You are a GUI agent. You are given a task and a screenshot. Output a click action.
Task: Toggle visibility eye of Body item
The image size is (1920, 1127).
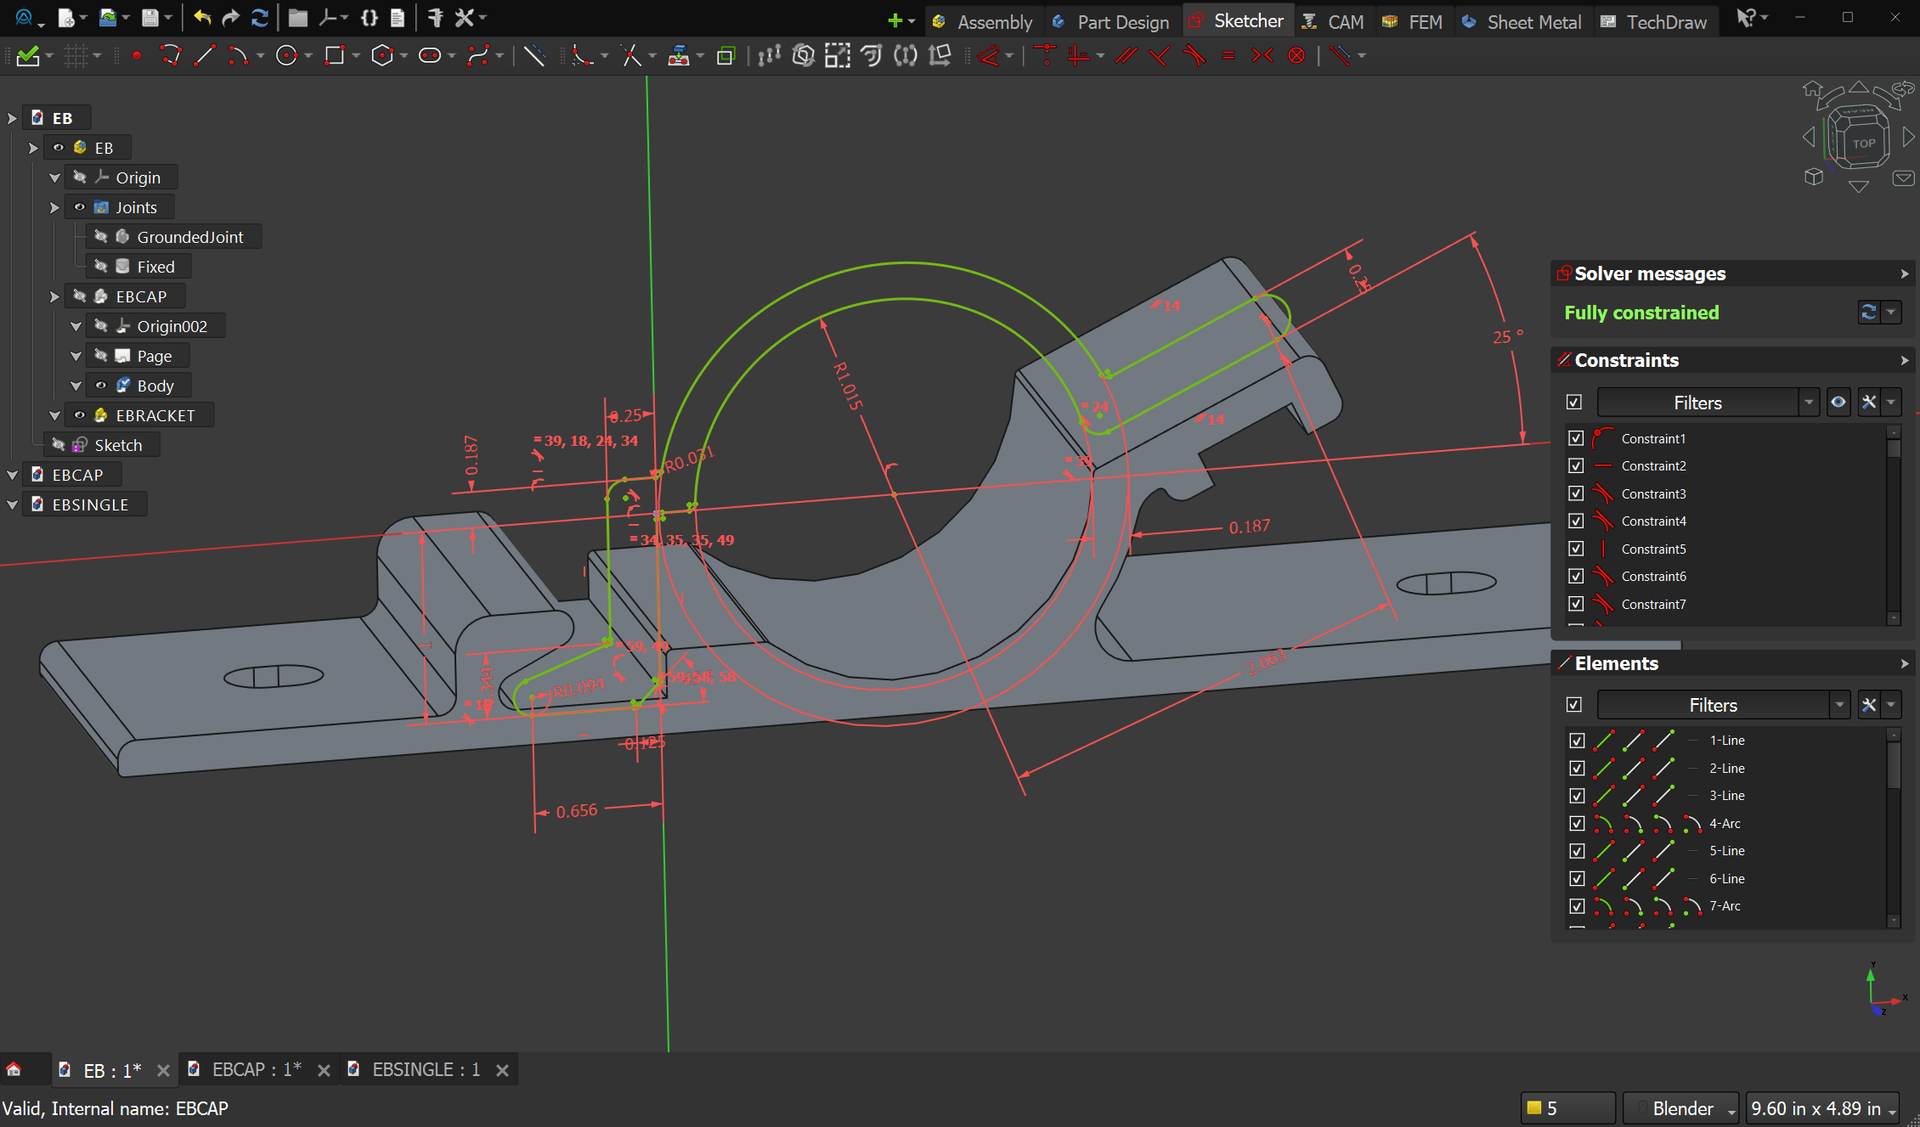(101, 386)
